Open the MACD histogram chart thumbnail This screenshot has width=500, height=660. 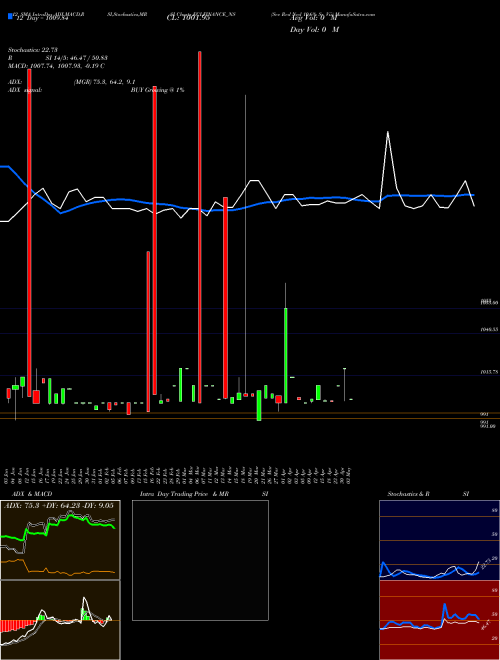point(60,620)
